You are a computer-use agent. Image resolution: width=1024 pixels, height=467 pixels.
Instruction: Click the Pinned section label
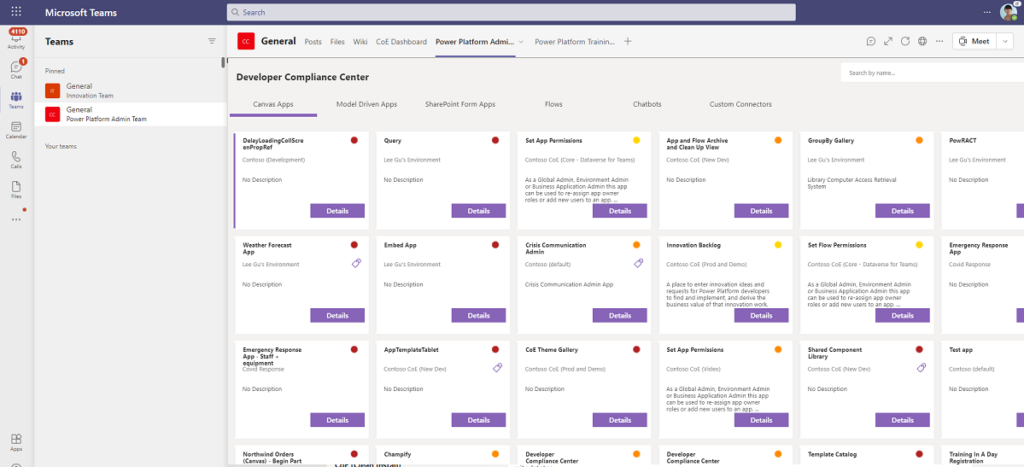[x=55, y=71]
